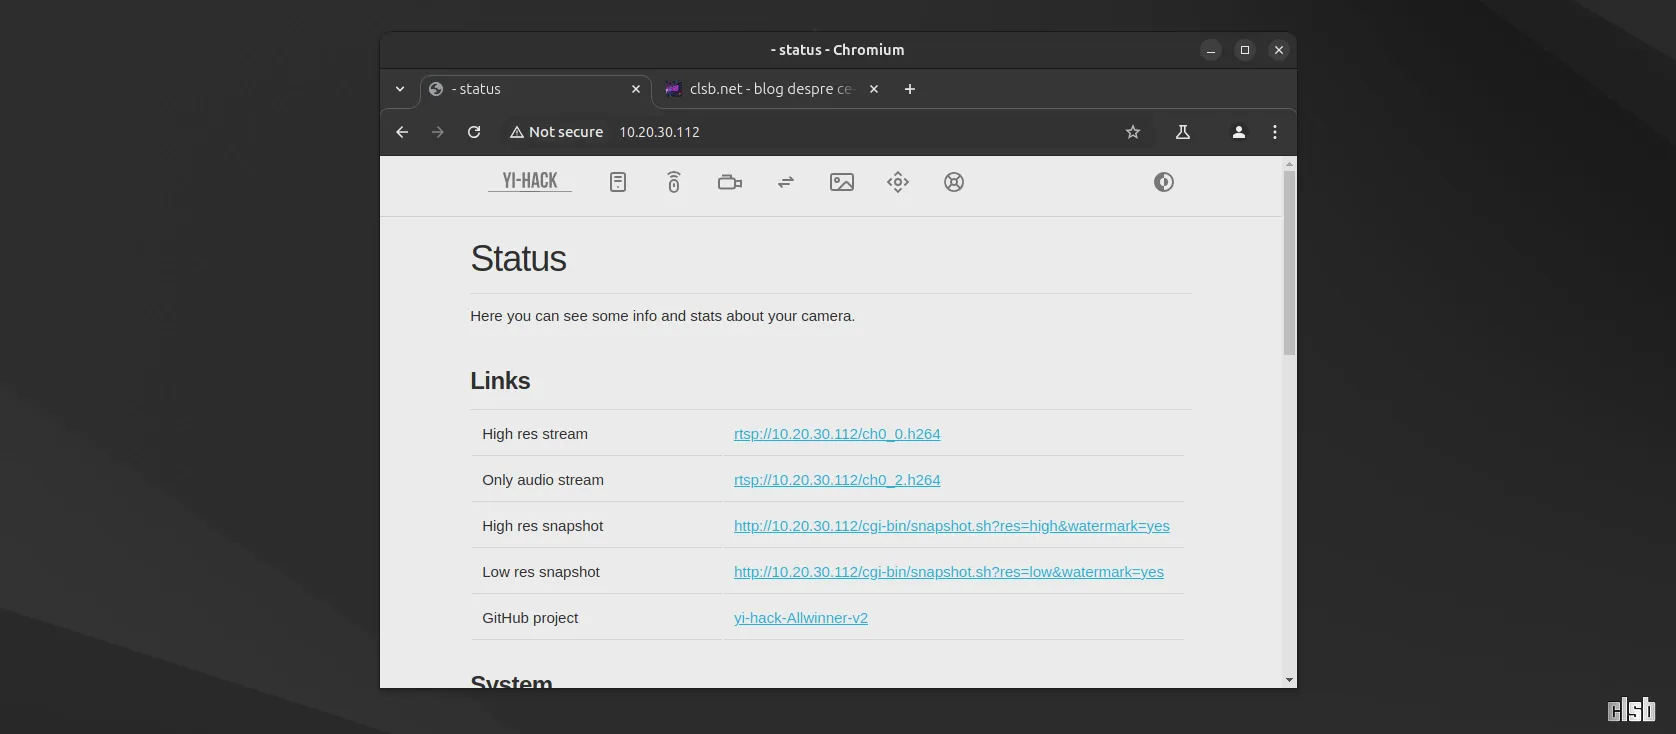Image resolution: width=1676 pixels, height=734 pixels.
Task: Close the Chromium window
Action: pos(1279,50)
